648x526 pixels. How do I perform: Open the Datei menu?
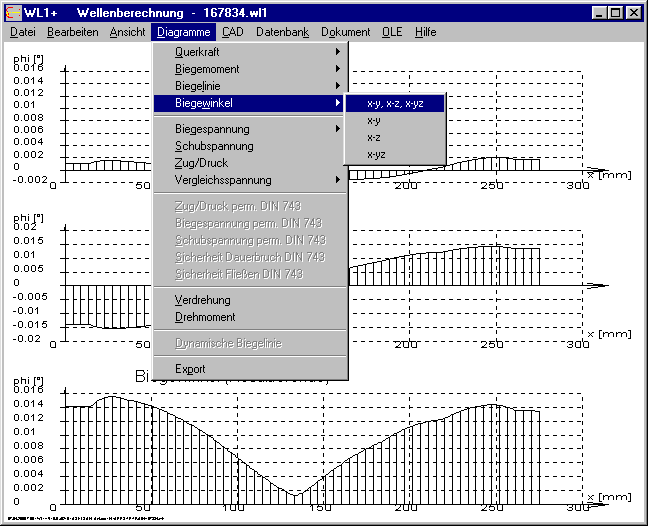tap(22, 32)
